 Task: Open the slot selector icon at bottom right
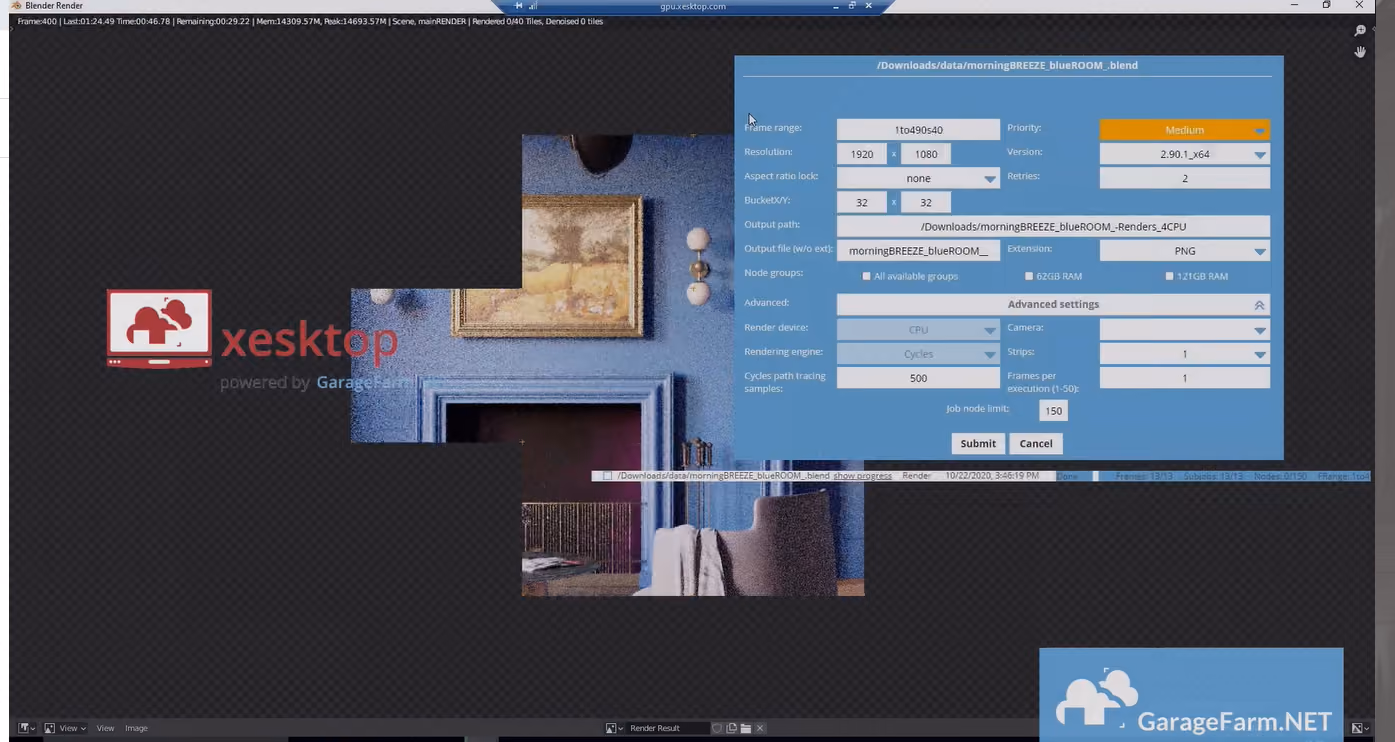(1359, 728)
